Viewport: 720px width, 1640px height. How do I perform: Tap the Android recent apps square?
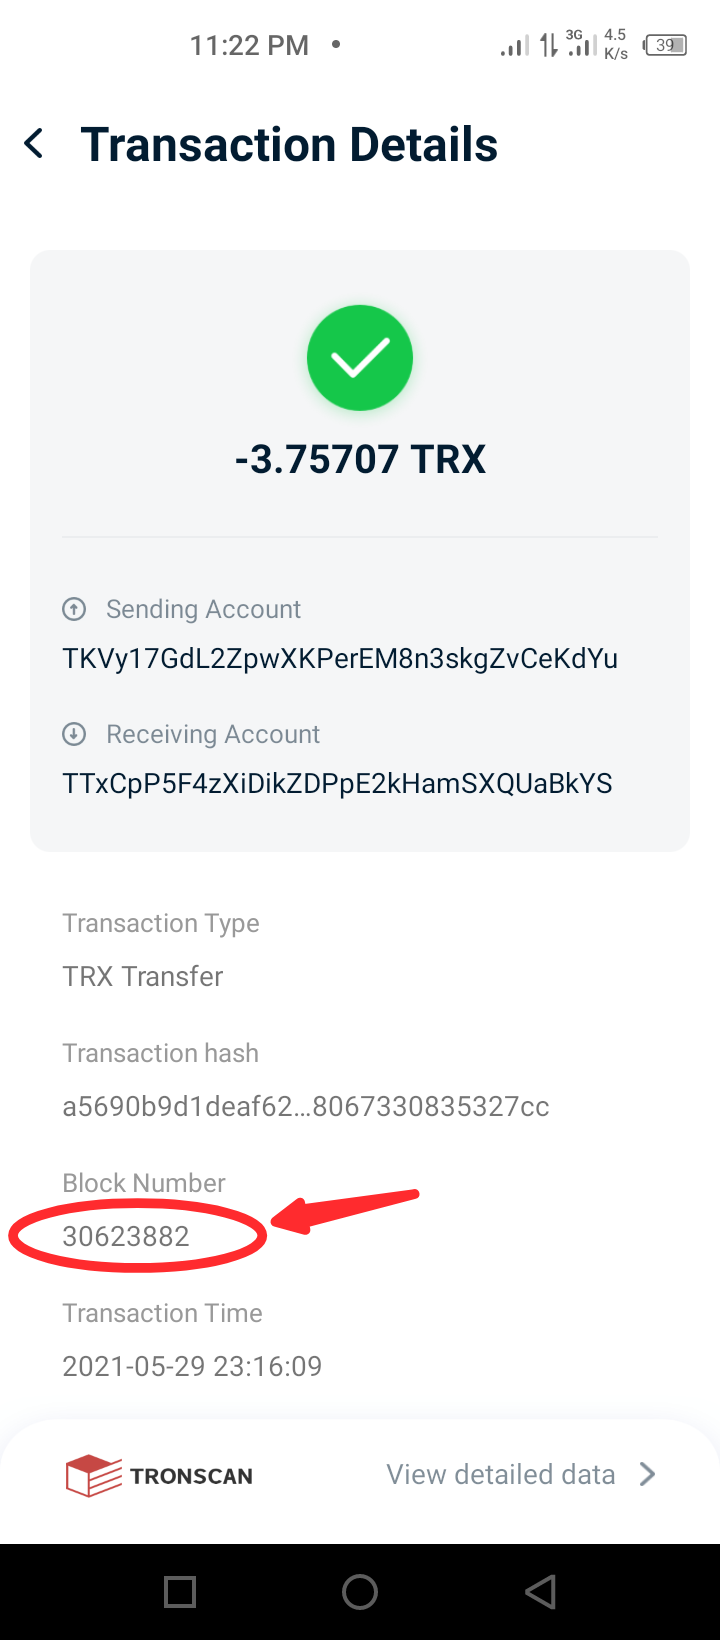[x=180, y=1592]
